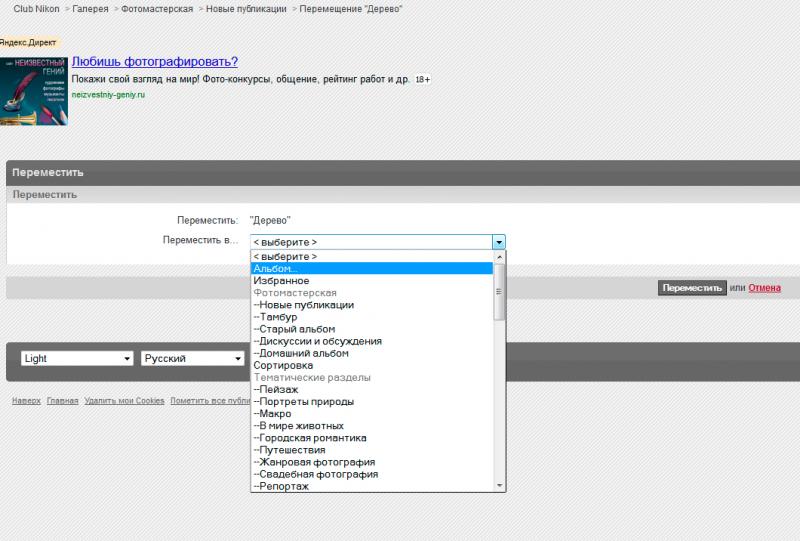Select --Пейзаж option
The image size is (800, 541).
click(372, 389)
